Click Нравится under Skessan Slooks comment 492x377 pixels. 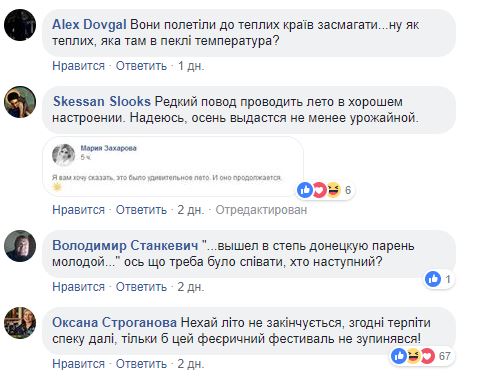78,210
